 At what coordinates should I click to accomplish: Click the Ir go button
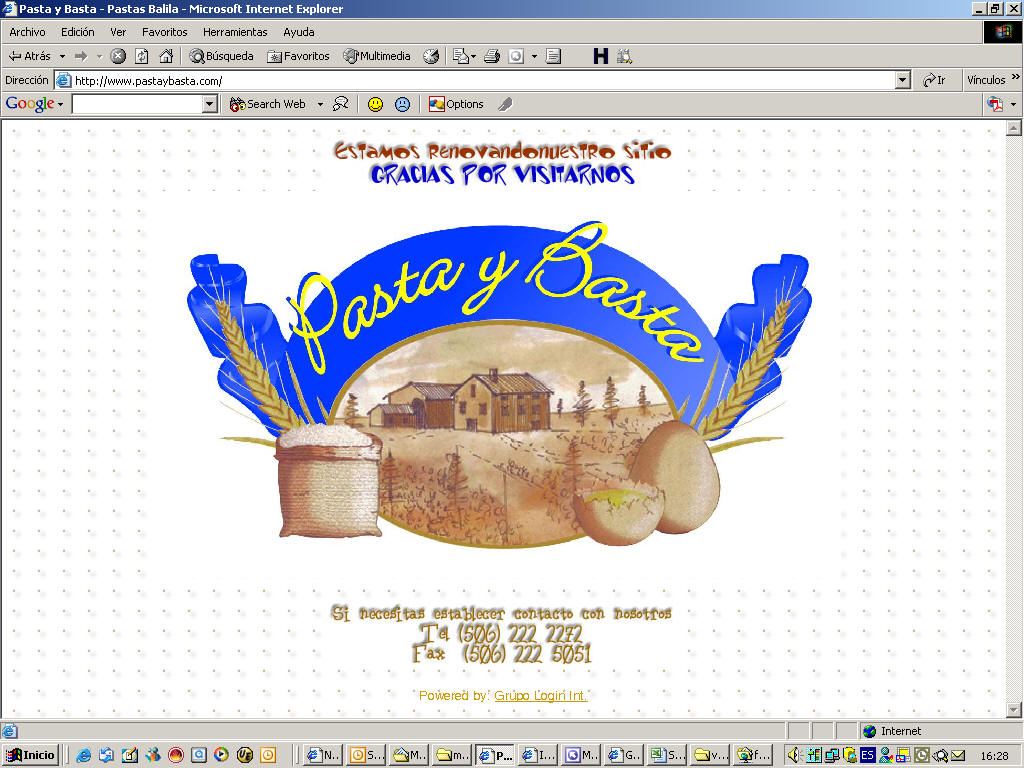tap(935, 80)
